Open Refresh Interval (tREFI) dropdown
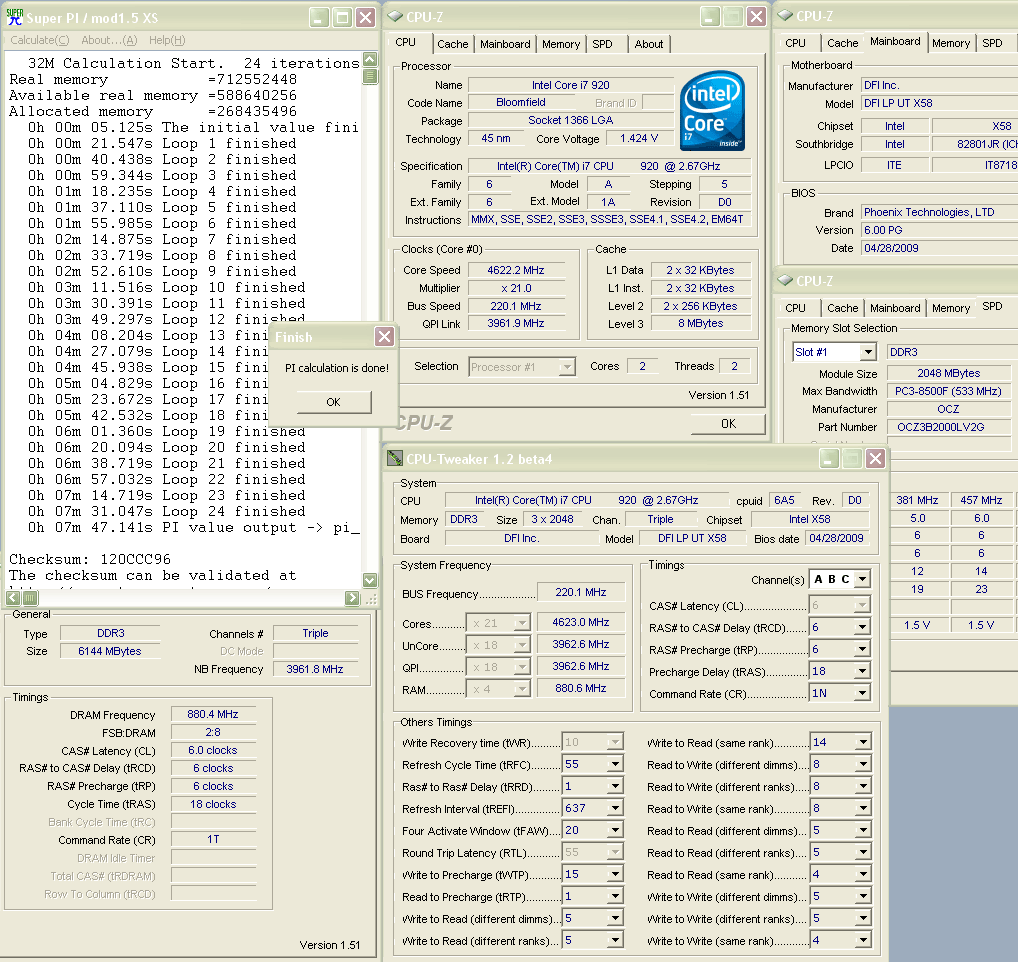Screen dimensions: 1018x962 tap(615, 808)
